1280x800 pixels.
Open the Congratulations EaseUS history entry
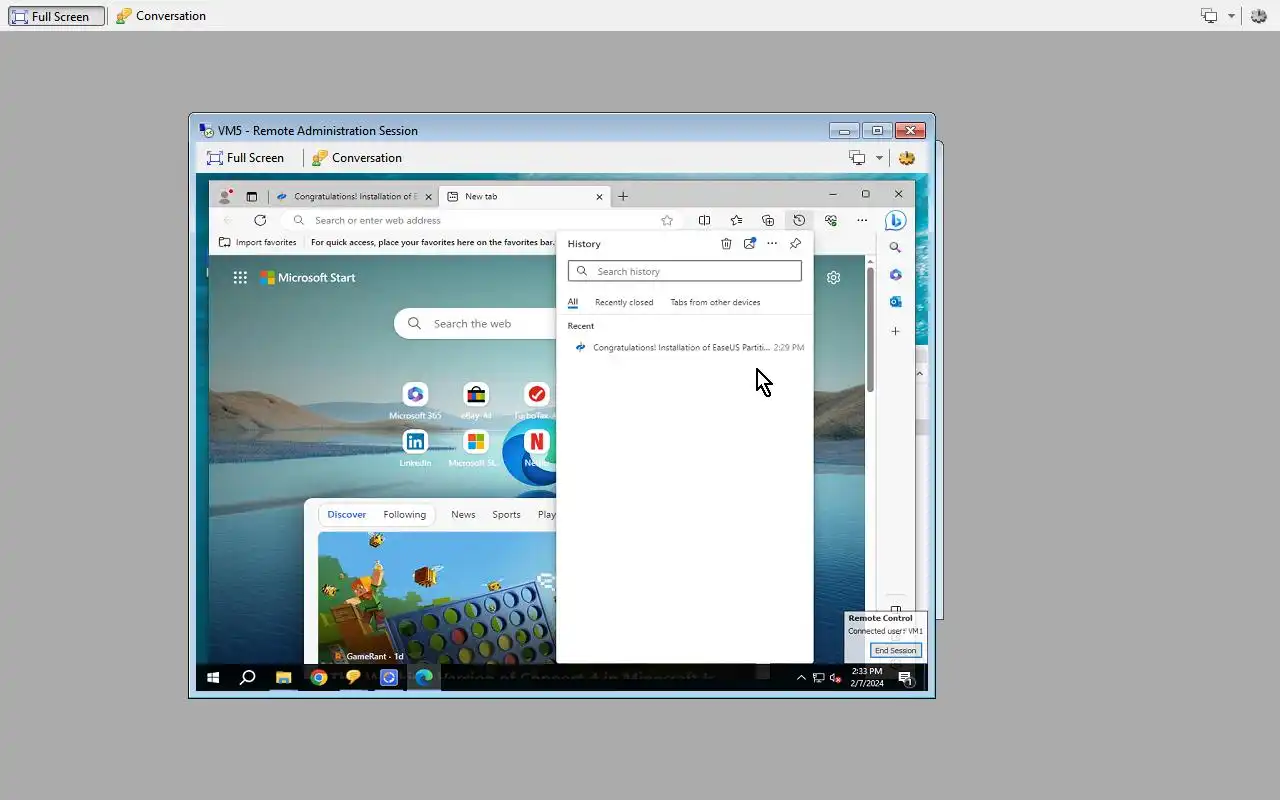point(685,347)
